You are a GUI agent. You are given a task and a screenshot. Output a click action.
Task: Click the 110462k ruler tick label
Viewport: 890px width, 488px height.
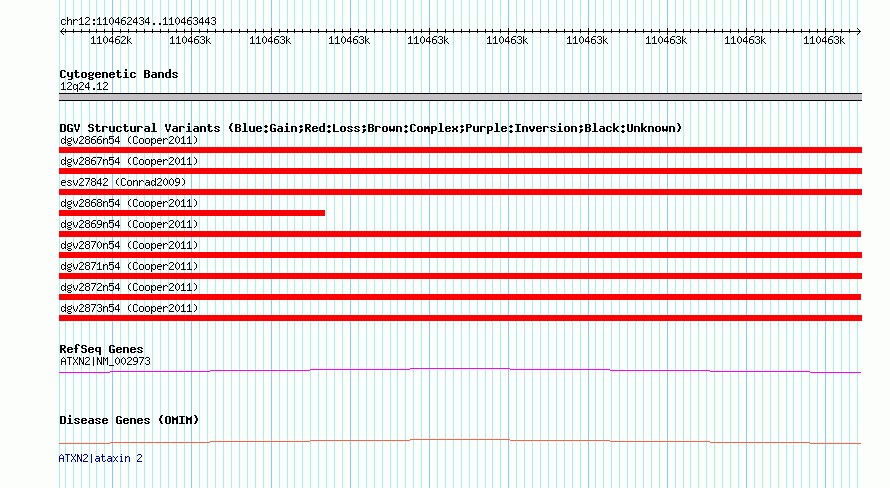tap(111, 40)
